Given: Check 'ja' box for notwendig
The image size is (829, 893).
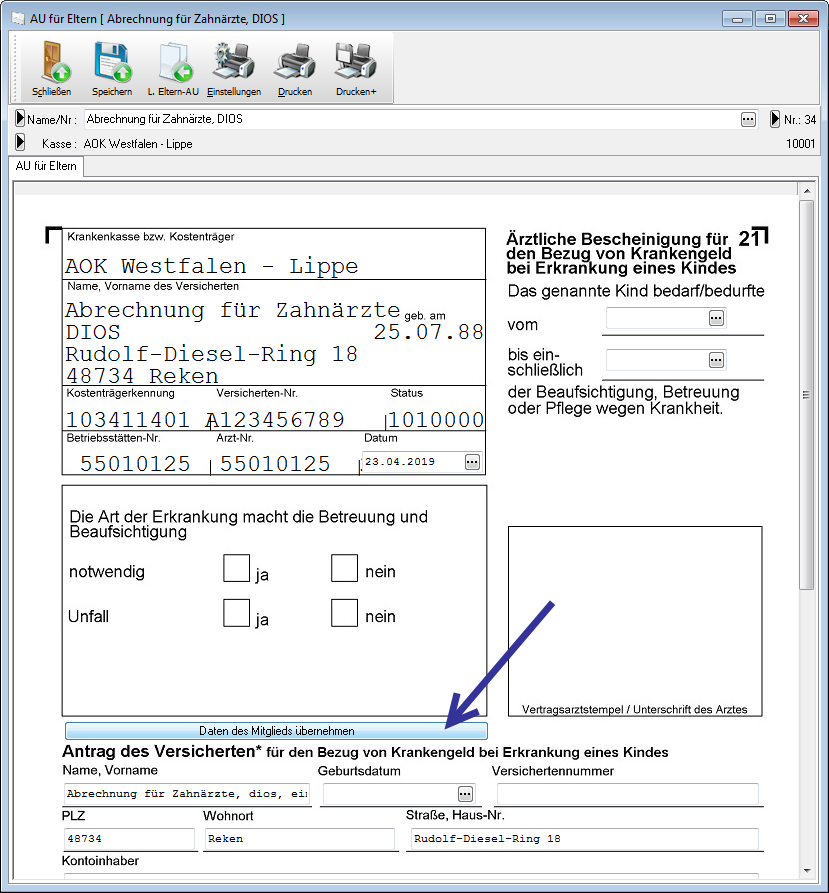Looking at the screenshot, I should tap(236, 569).
